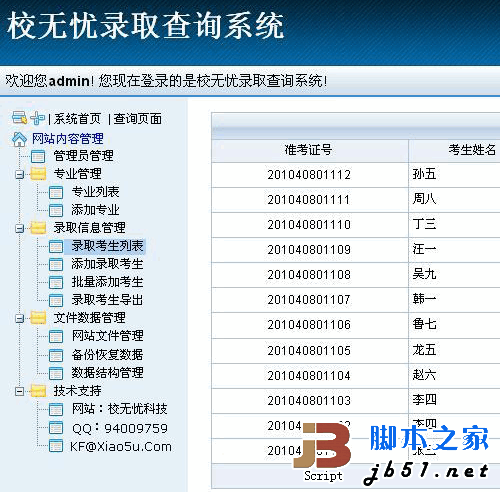Click exam number 201040801103
The width and height of the screenshot is (500, 492).
tap(309, 400)
